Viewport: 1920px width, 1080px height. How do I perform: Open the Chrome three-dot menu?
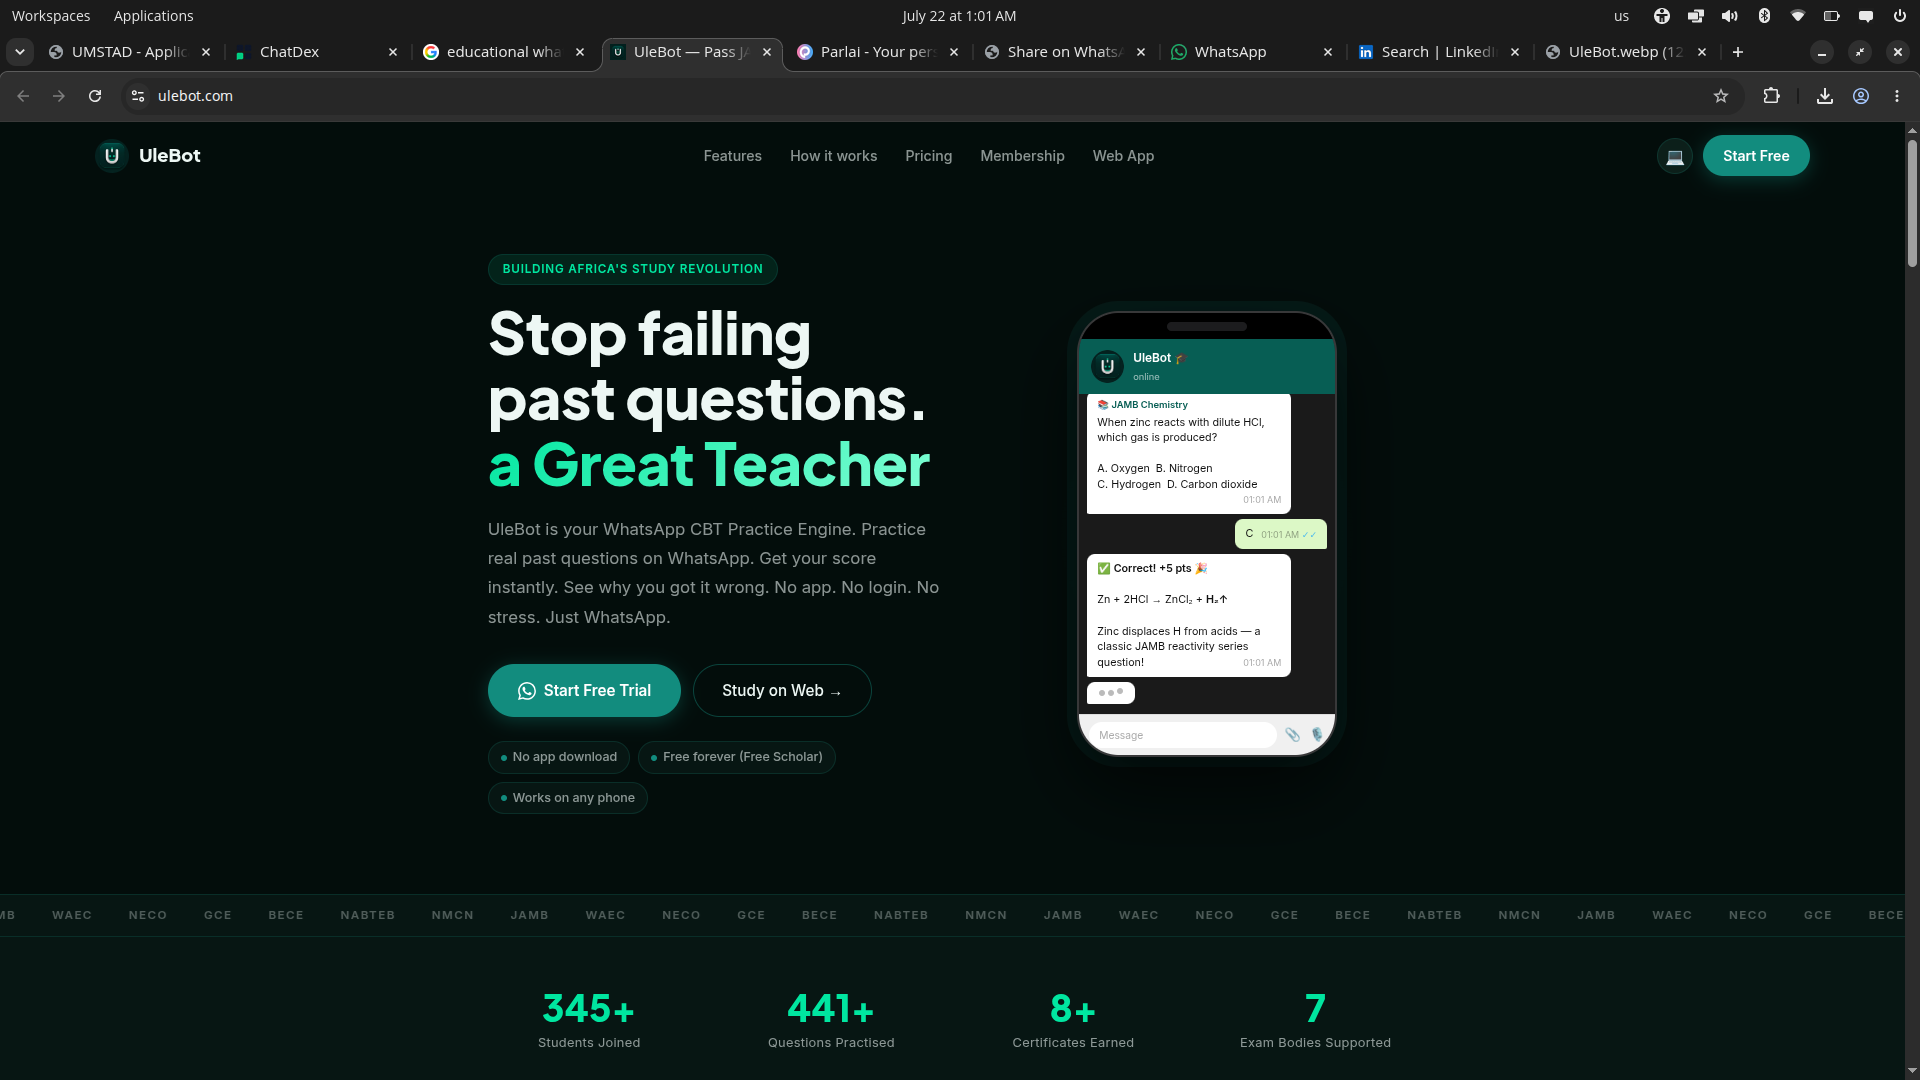click(1897, 96)
